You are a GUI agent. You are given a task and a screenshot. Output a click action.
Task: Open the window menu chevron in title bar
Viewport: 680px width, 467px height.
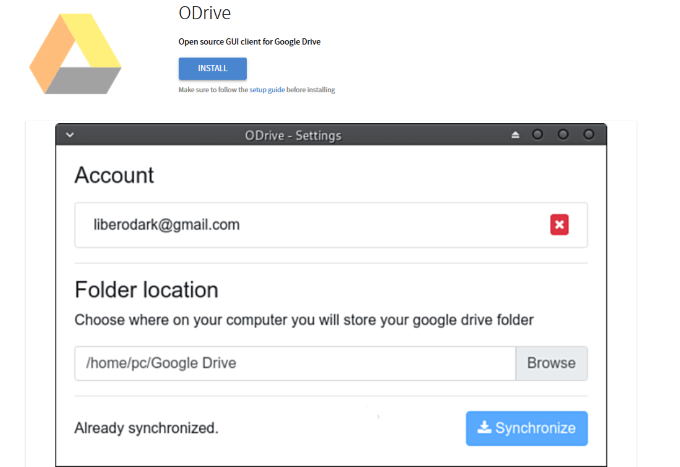click(70, 135)
